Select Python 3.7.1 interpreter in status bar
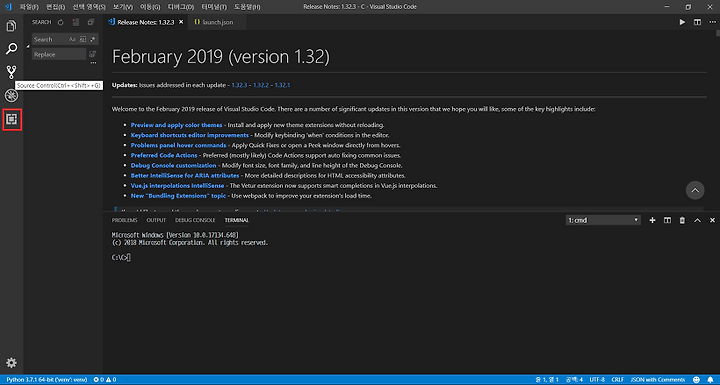The width and height of the screenshot is (720, 385). (x=46, y=379)
